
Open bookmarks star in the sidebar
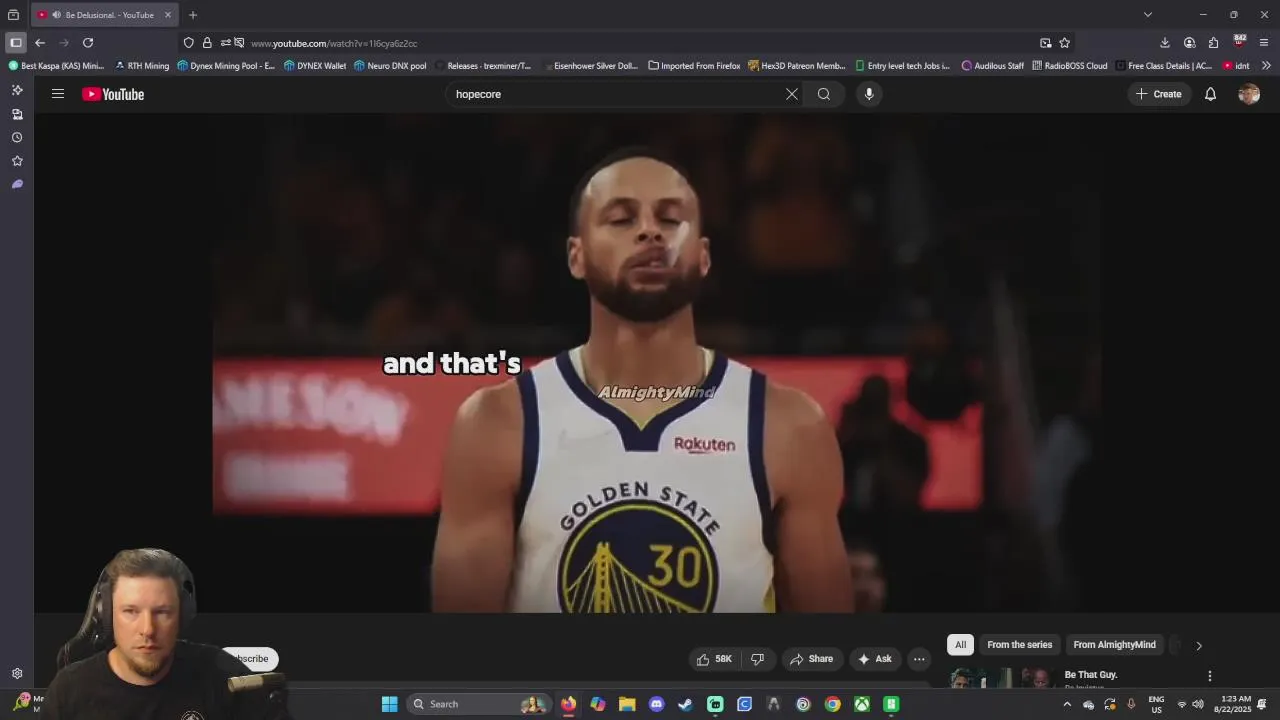[x=17, y=161]
